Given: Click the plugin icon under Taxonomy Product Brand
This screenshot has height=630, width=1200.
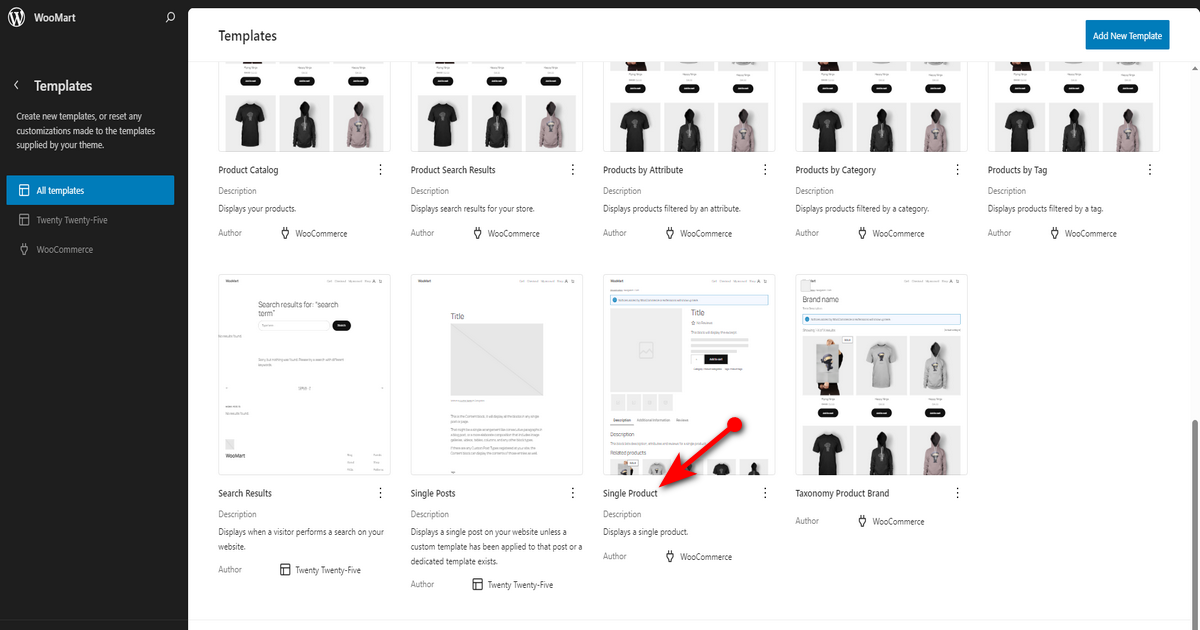Looking at the screenshot, I should 863,521.
